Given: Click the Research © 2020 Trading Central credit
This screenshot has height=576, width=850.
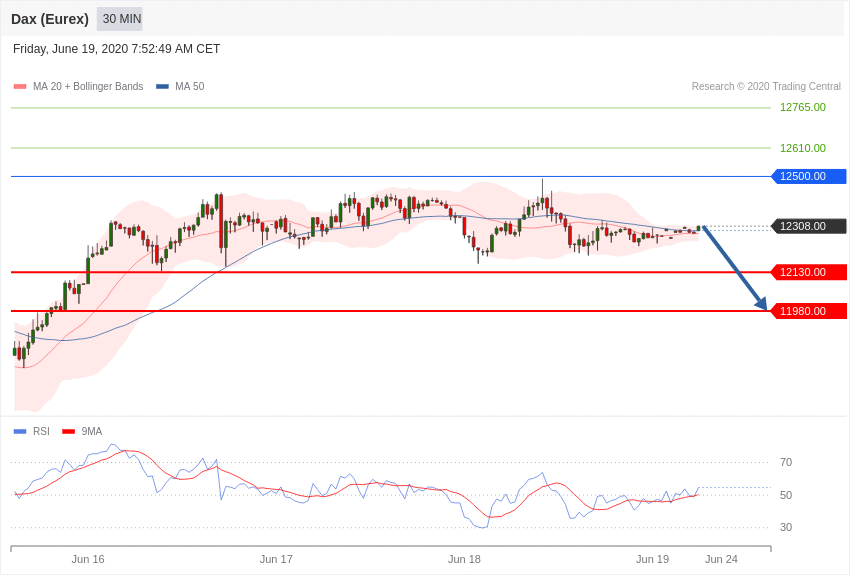Looking at the screenshot, I should (766, 86).
